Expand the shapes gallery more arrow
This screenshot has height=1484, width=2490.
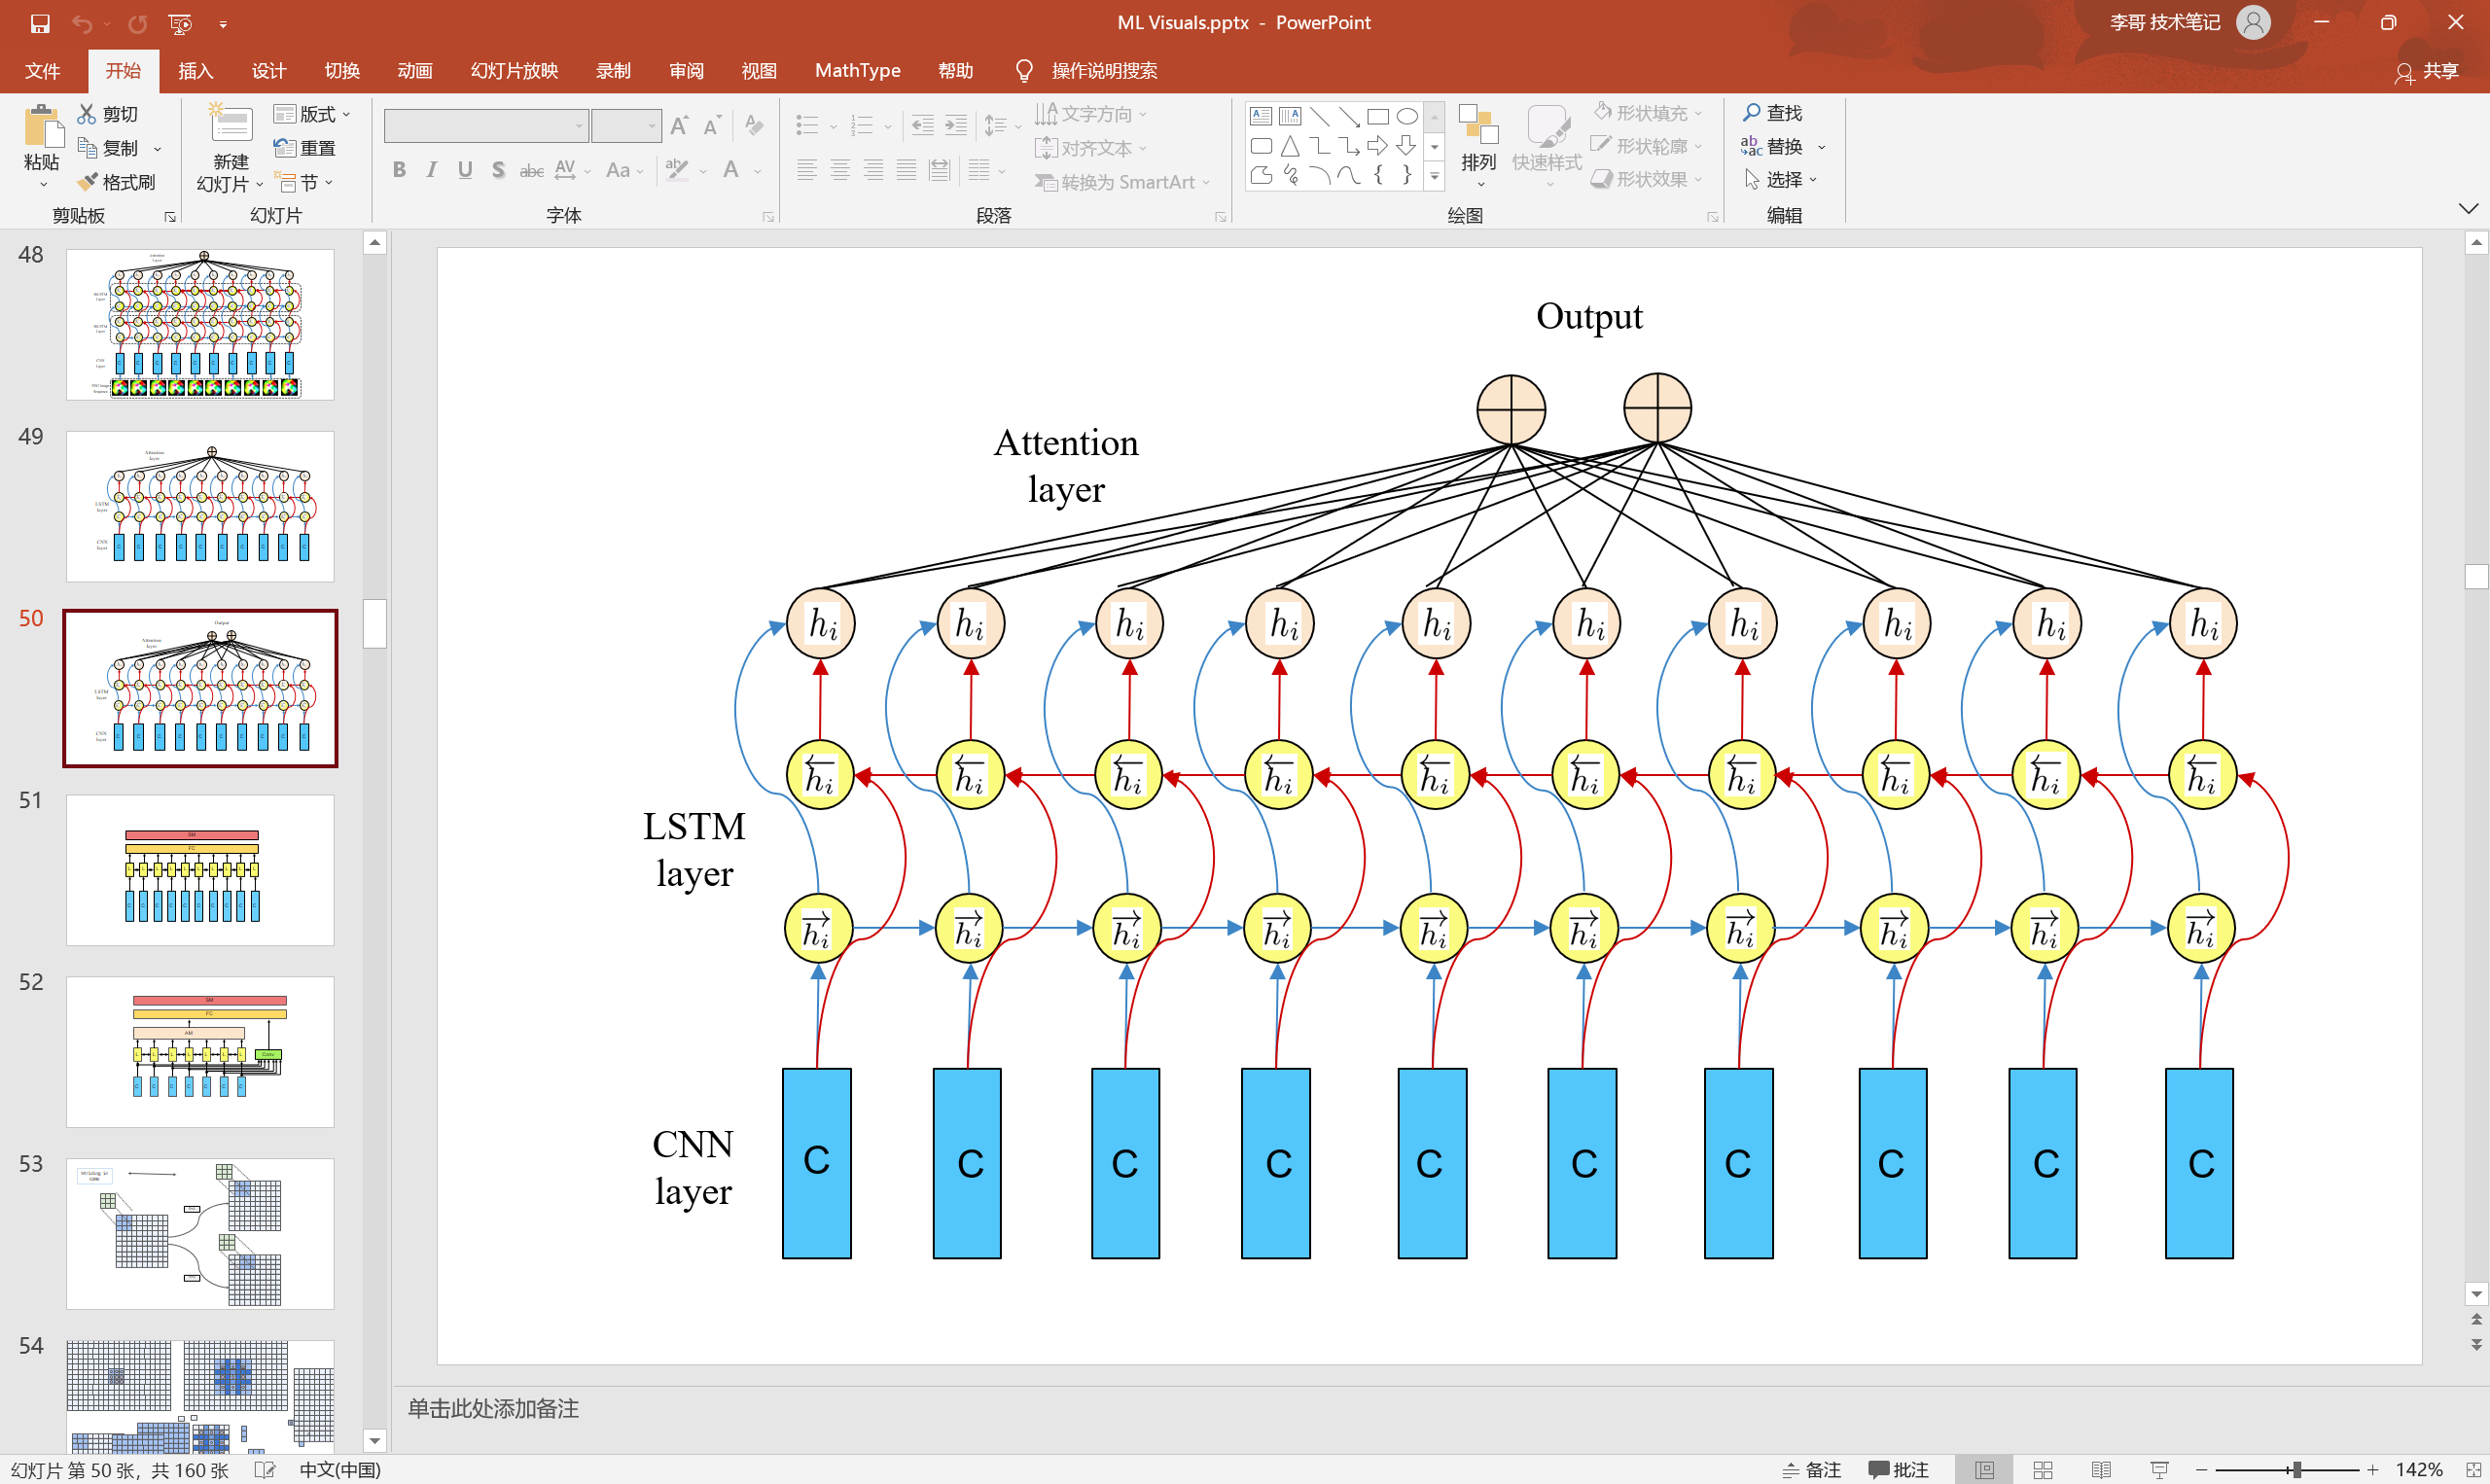(x=1434, y=177)
